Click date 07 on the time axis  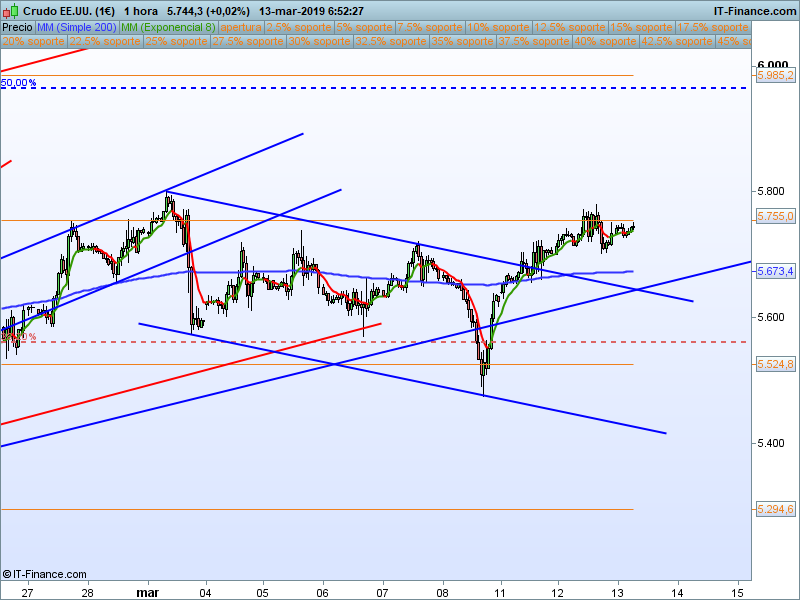[383, 592]
